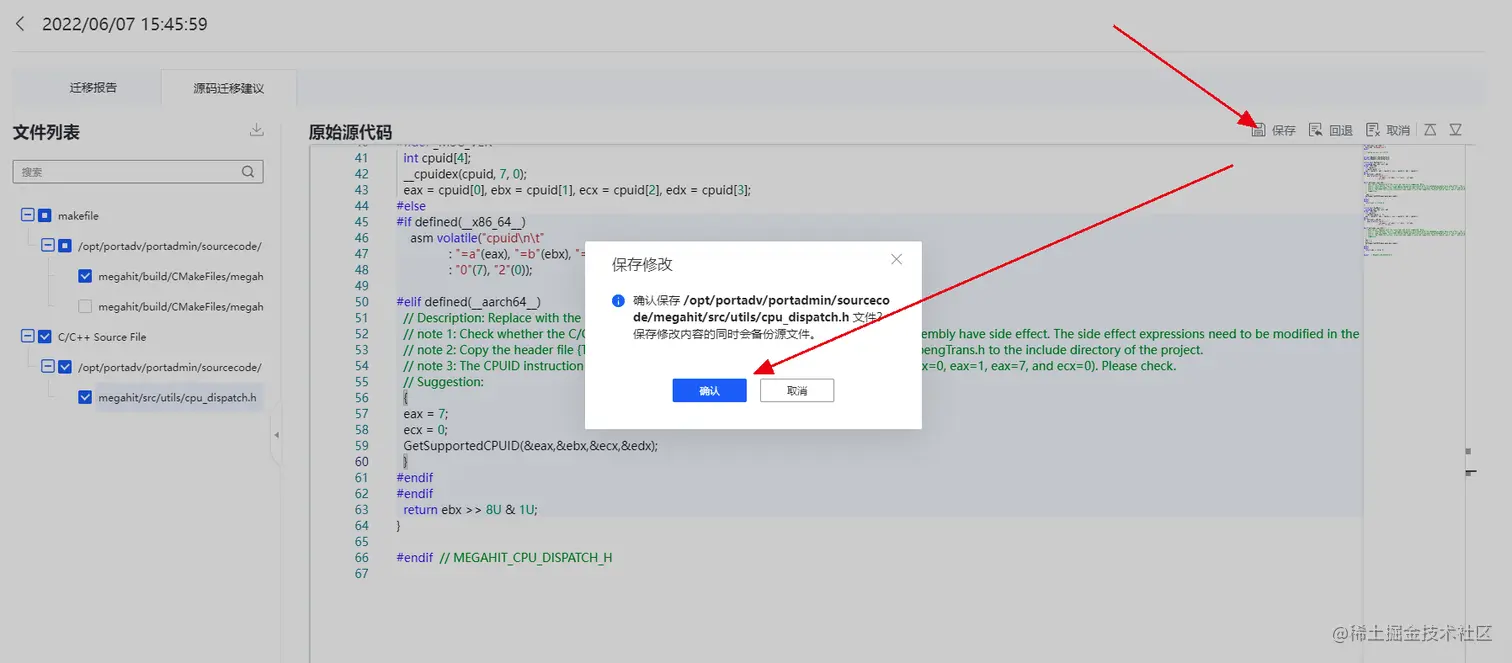Toggle the C/C++ Source File checkbox
Screen dimensions: 1512x663
pyautogui.click(x=45, y=337)
